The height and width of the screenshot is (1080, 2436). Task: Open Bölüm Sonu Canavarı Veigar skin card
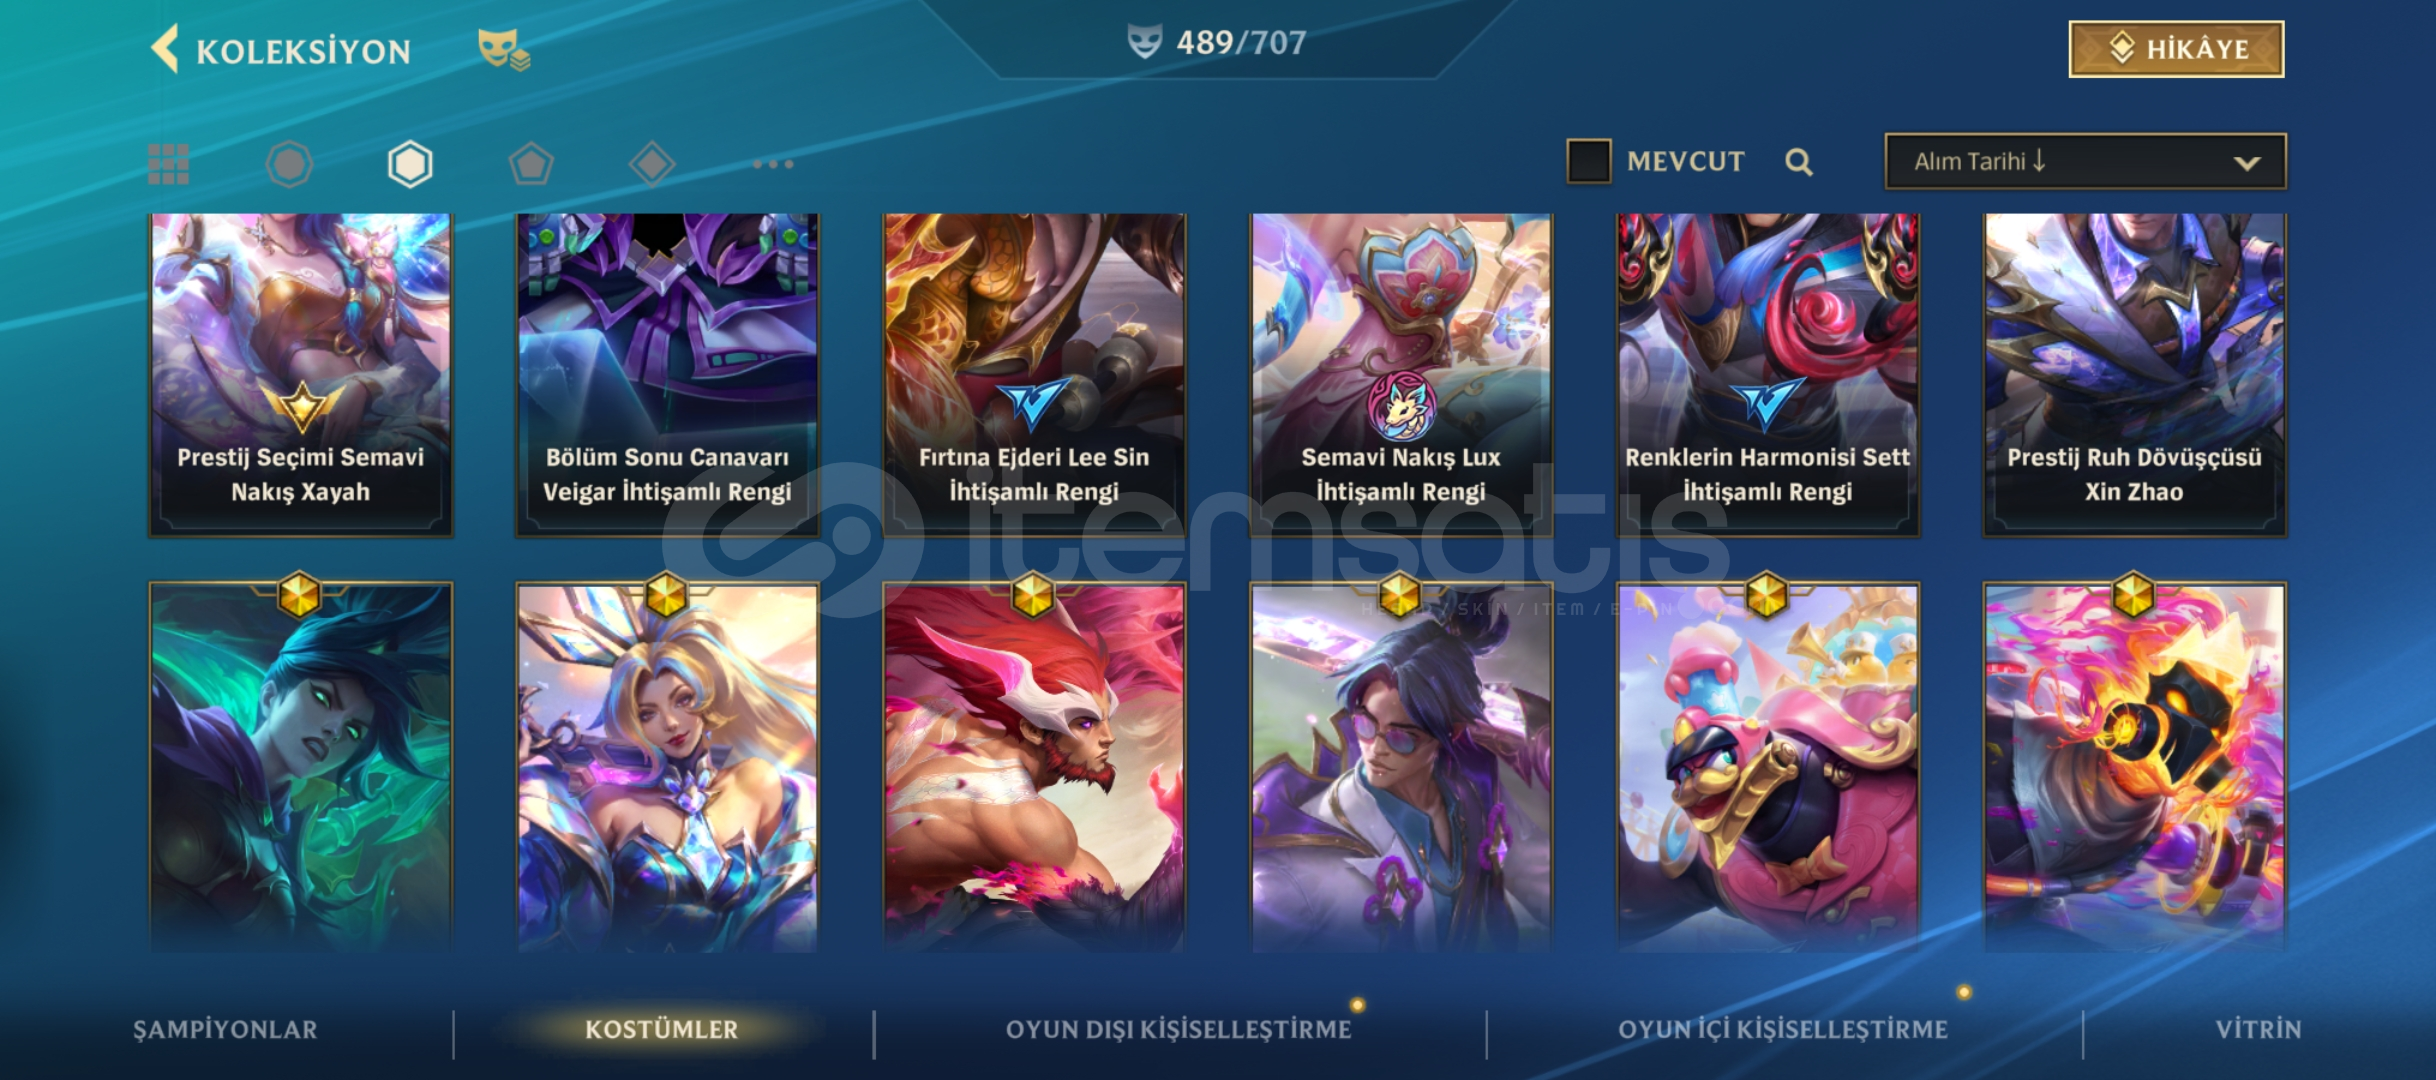coord(667,375)
